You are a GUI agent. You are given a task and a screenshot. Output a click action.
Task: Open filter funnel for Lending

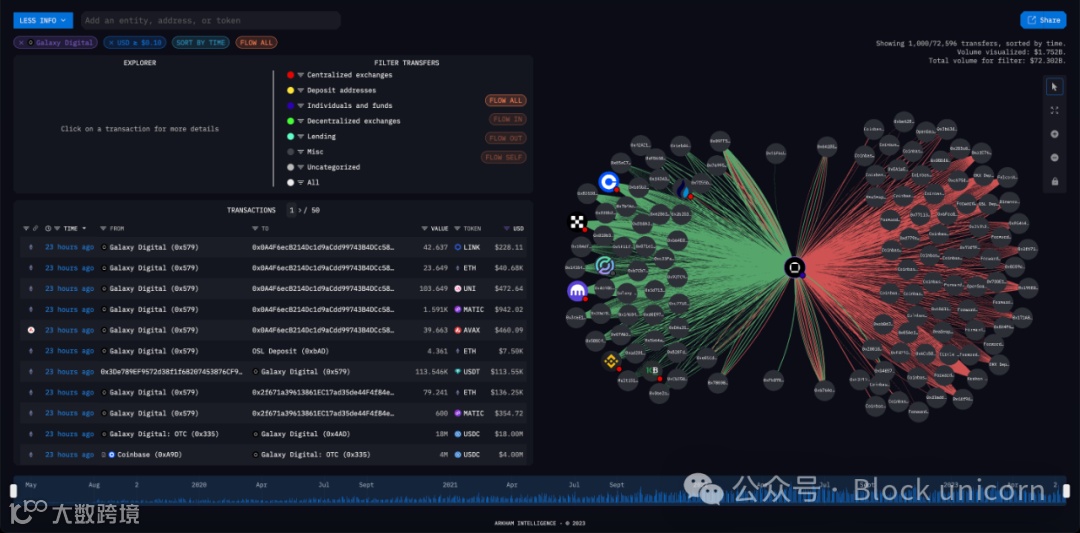pyautogui.click(x=301, y=136)
